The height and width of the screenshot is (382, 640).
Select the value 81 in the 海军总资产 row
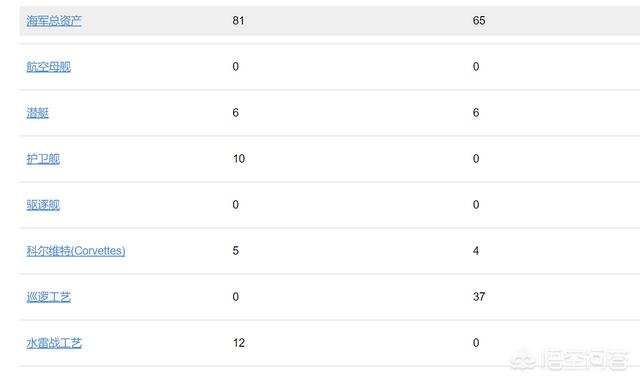238,20
